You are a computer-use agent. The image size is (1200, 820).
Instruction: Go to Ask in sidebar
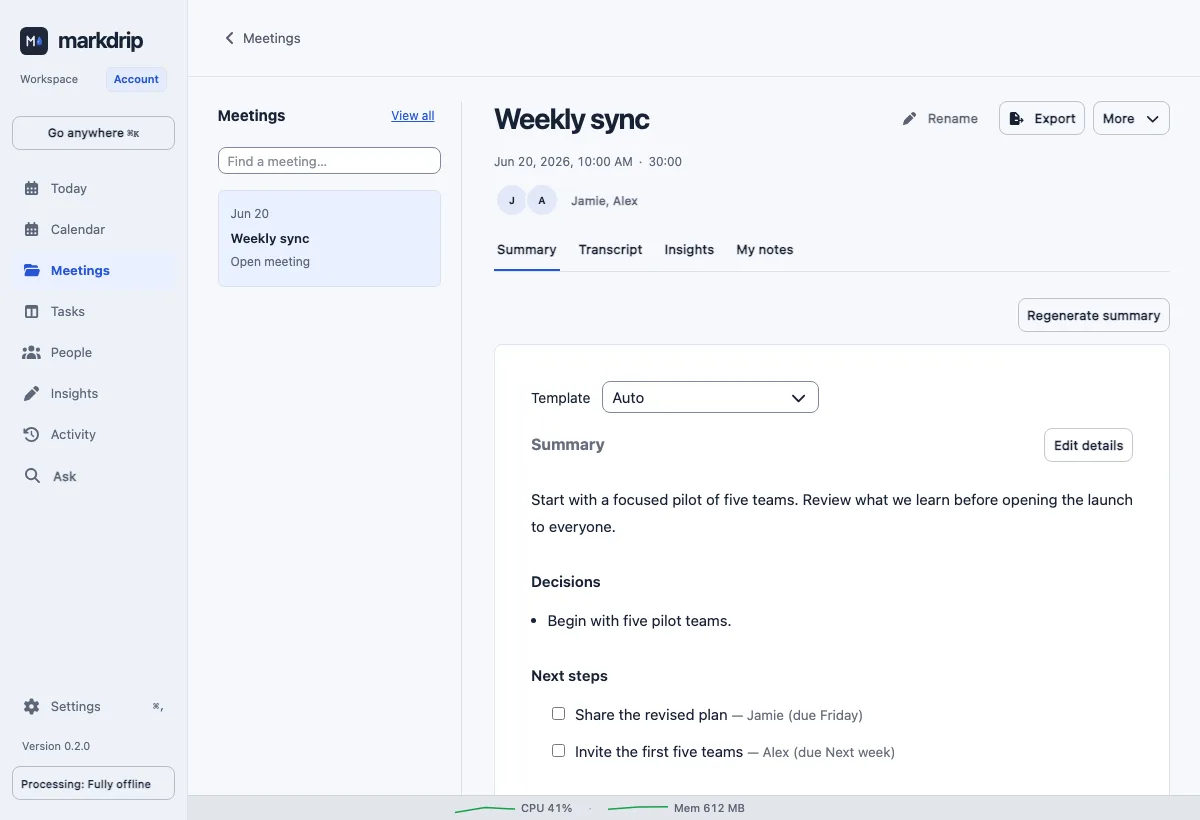tap(65, 476)
